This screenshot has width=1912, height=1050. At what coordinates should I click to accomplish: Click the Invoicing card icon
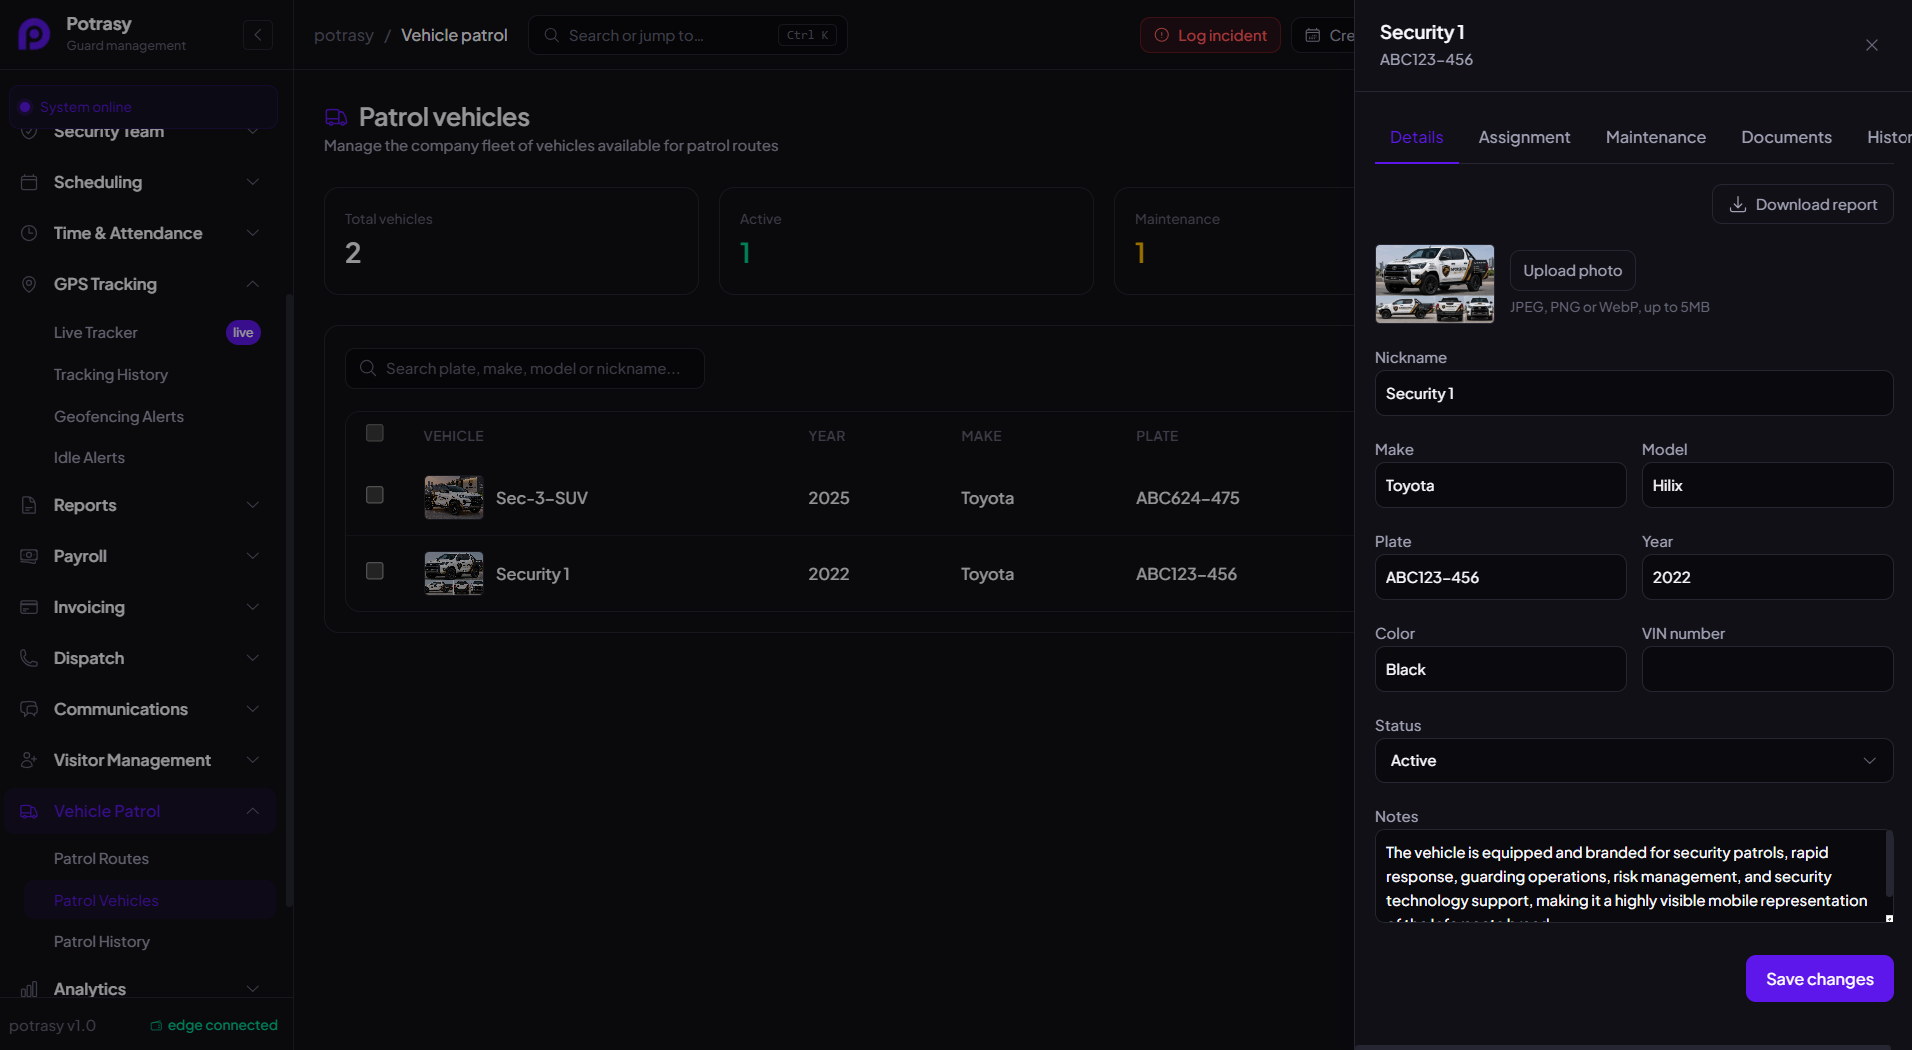(x=29, y=607)
